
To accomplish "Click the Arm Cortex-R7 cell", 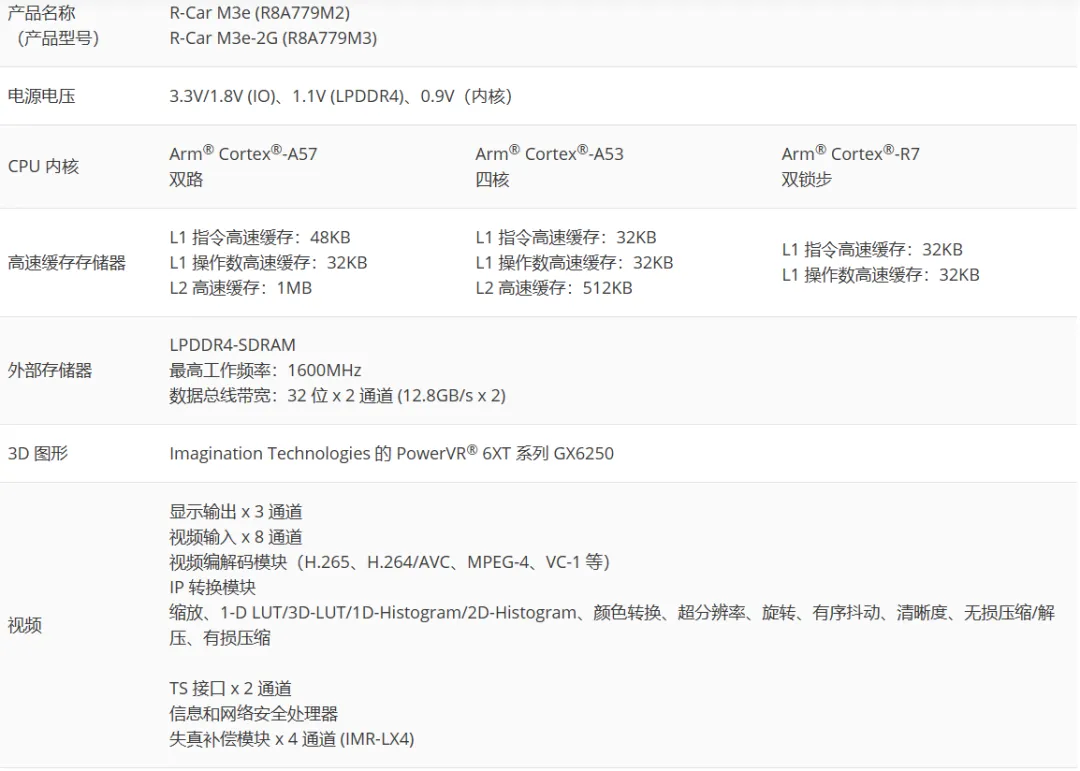I will 850,154.
